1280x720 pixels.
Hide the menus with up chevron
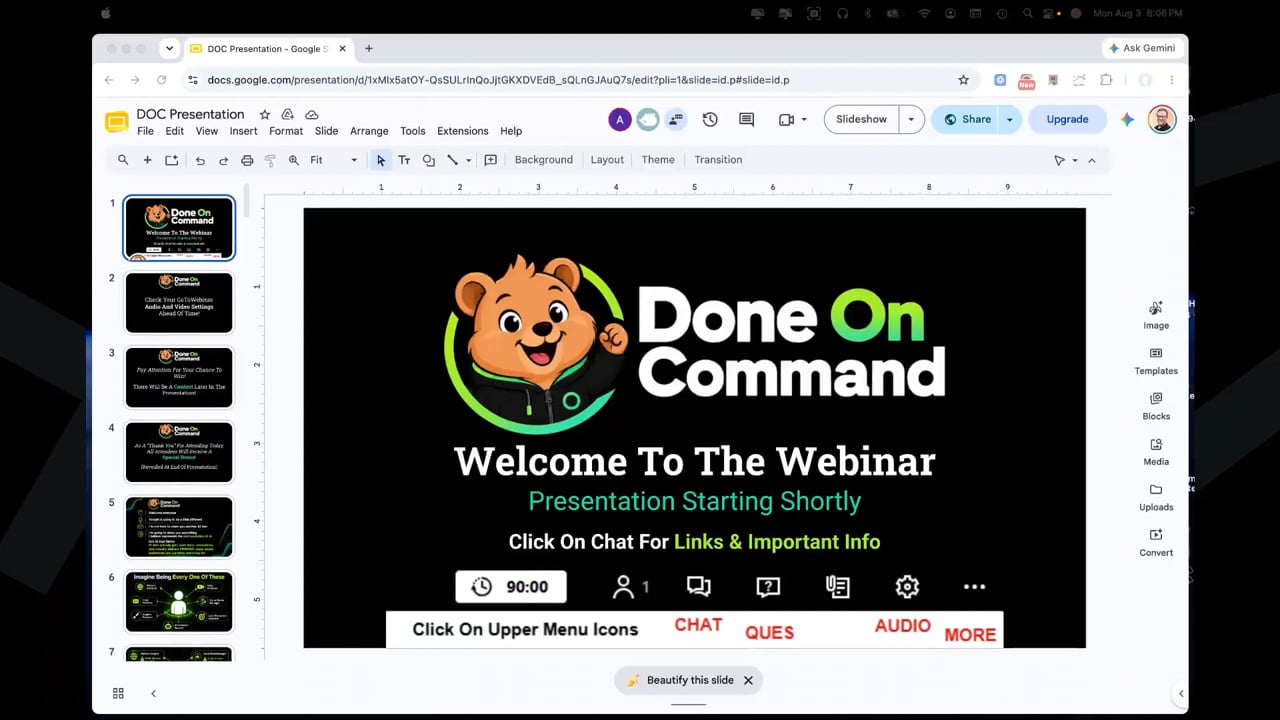pyautogui.click(x=1092, y=160)
